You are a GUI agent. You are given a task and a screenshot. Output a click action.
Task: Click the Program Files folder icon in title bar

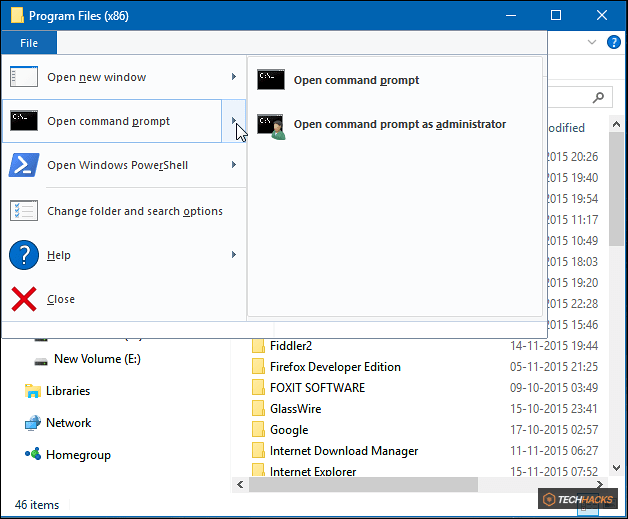coord(17,15)
